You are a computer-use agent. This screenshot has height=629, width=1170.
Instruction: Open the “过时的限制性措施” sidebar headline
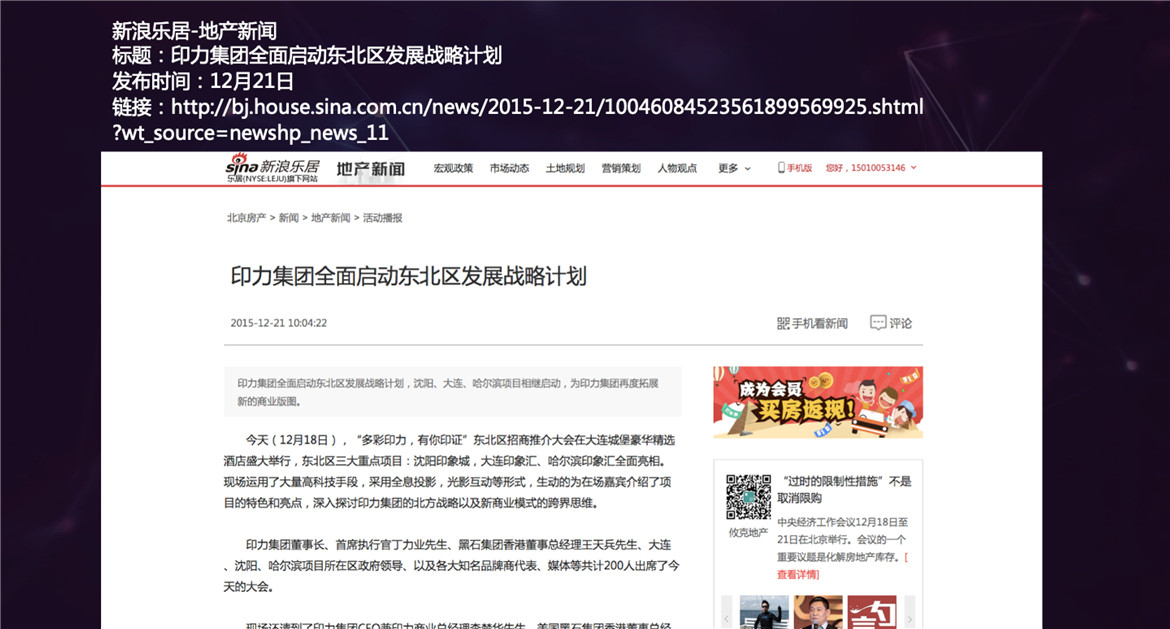[844, 489]
